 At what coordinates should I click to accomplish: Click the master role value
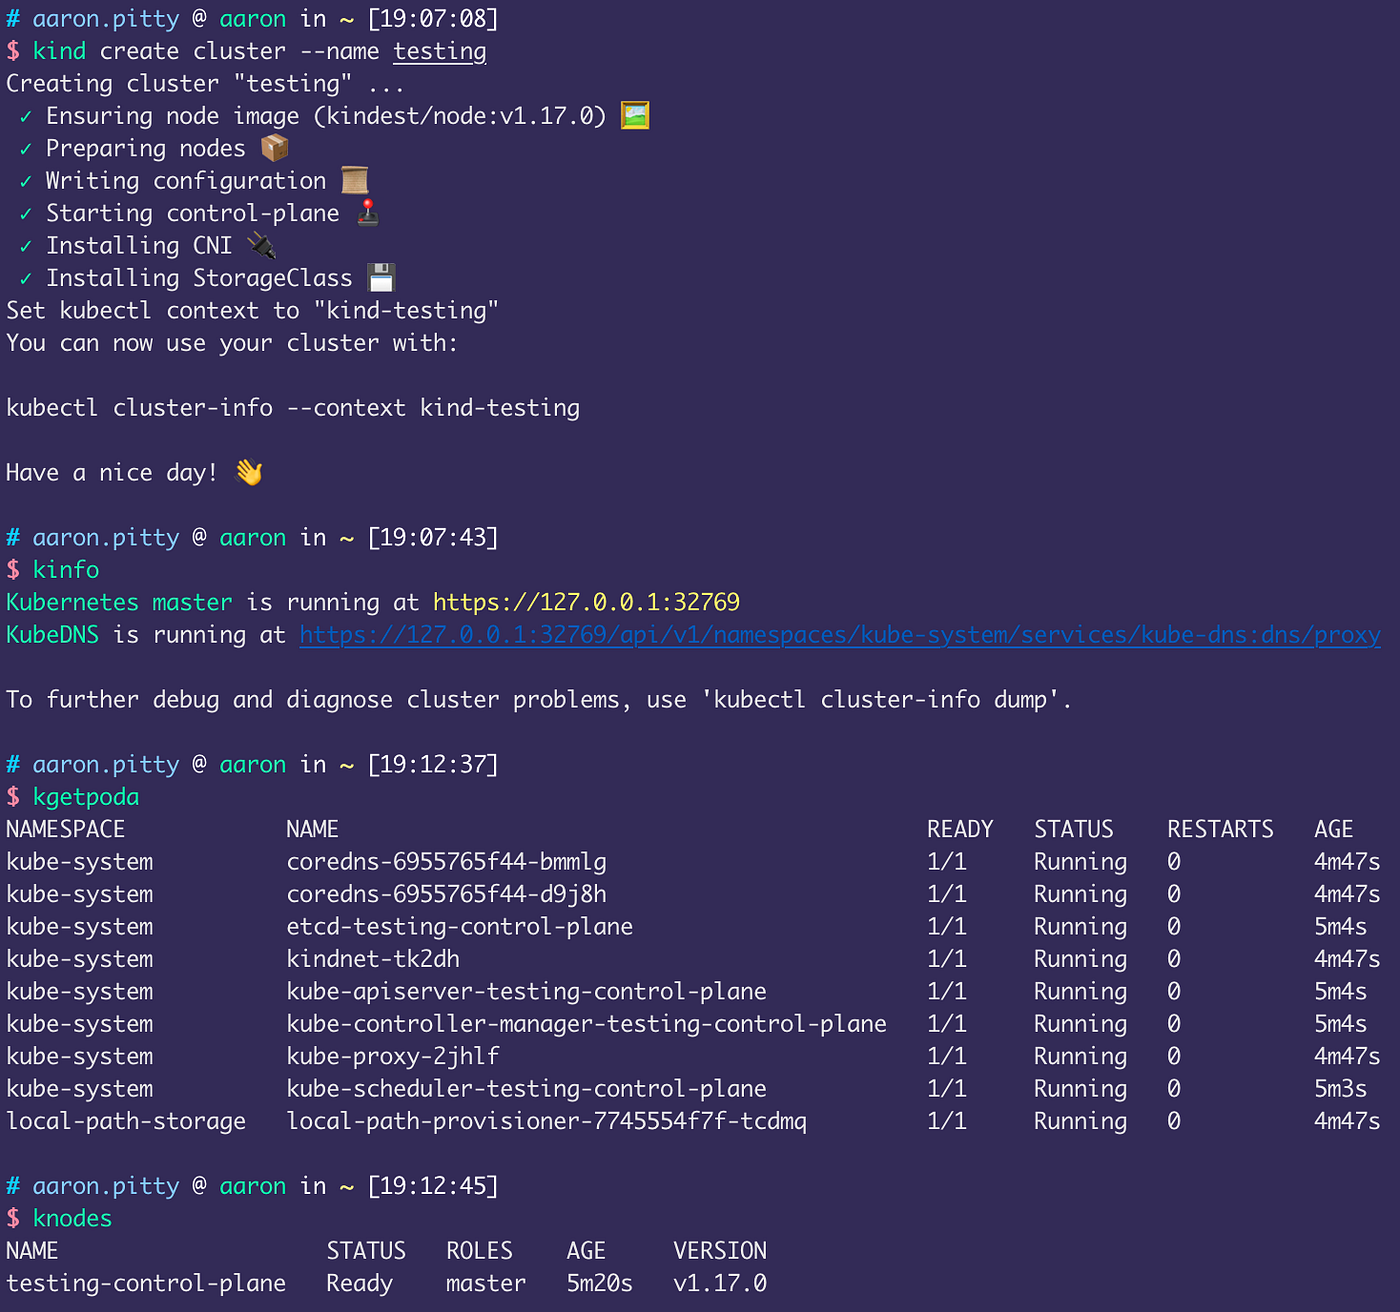(486, 1283)
